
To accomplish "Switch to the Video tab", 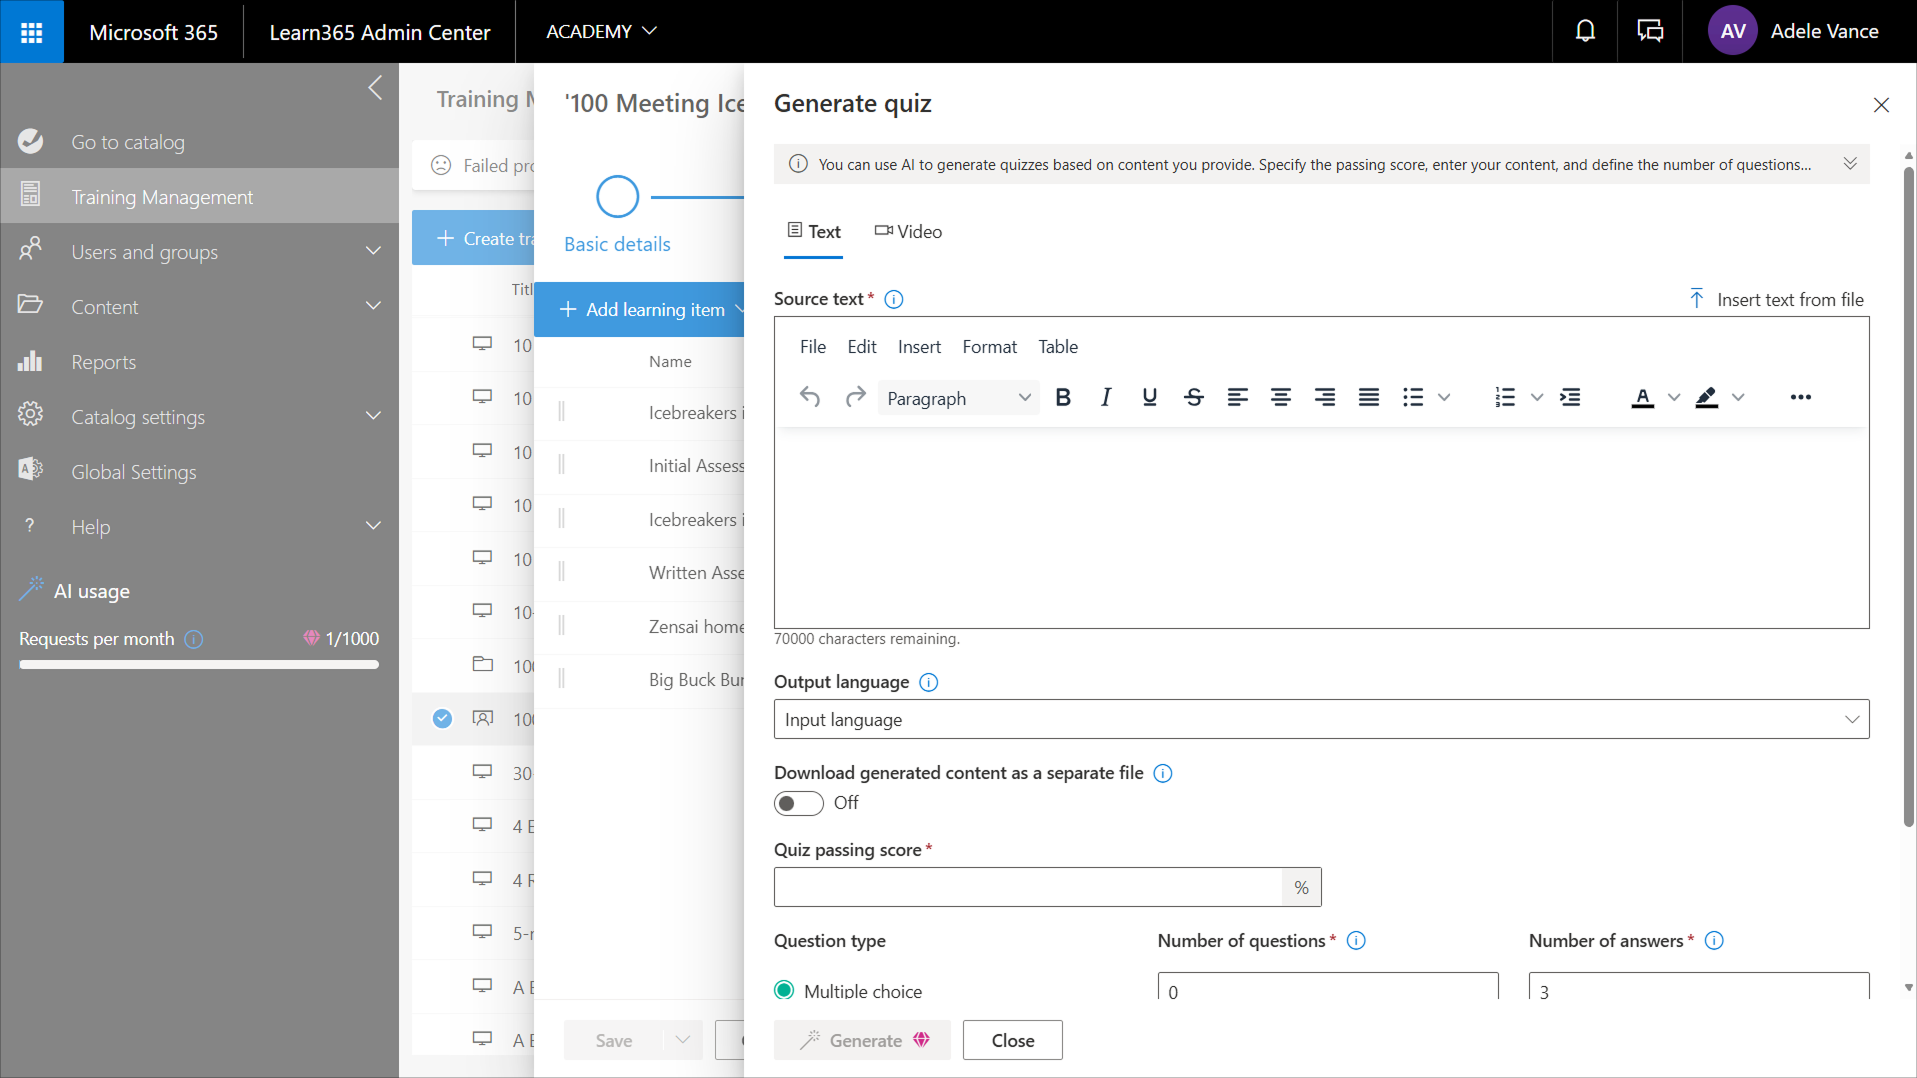I will pyautogui.click(x=908, y=232).
